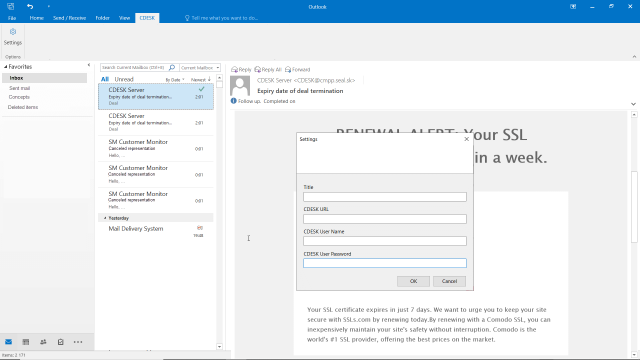Collapse the ribbon chevron

coord(634,57)
